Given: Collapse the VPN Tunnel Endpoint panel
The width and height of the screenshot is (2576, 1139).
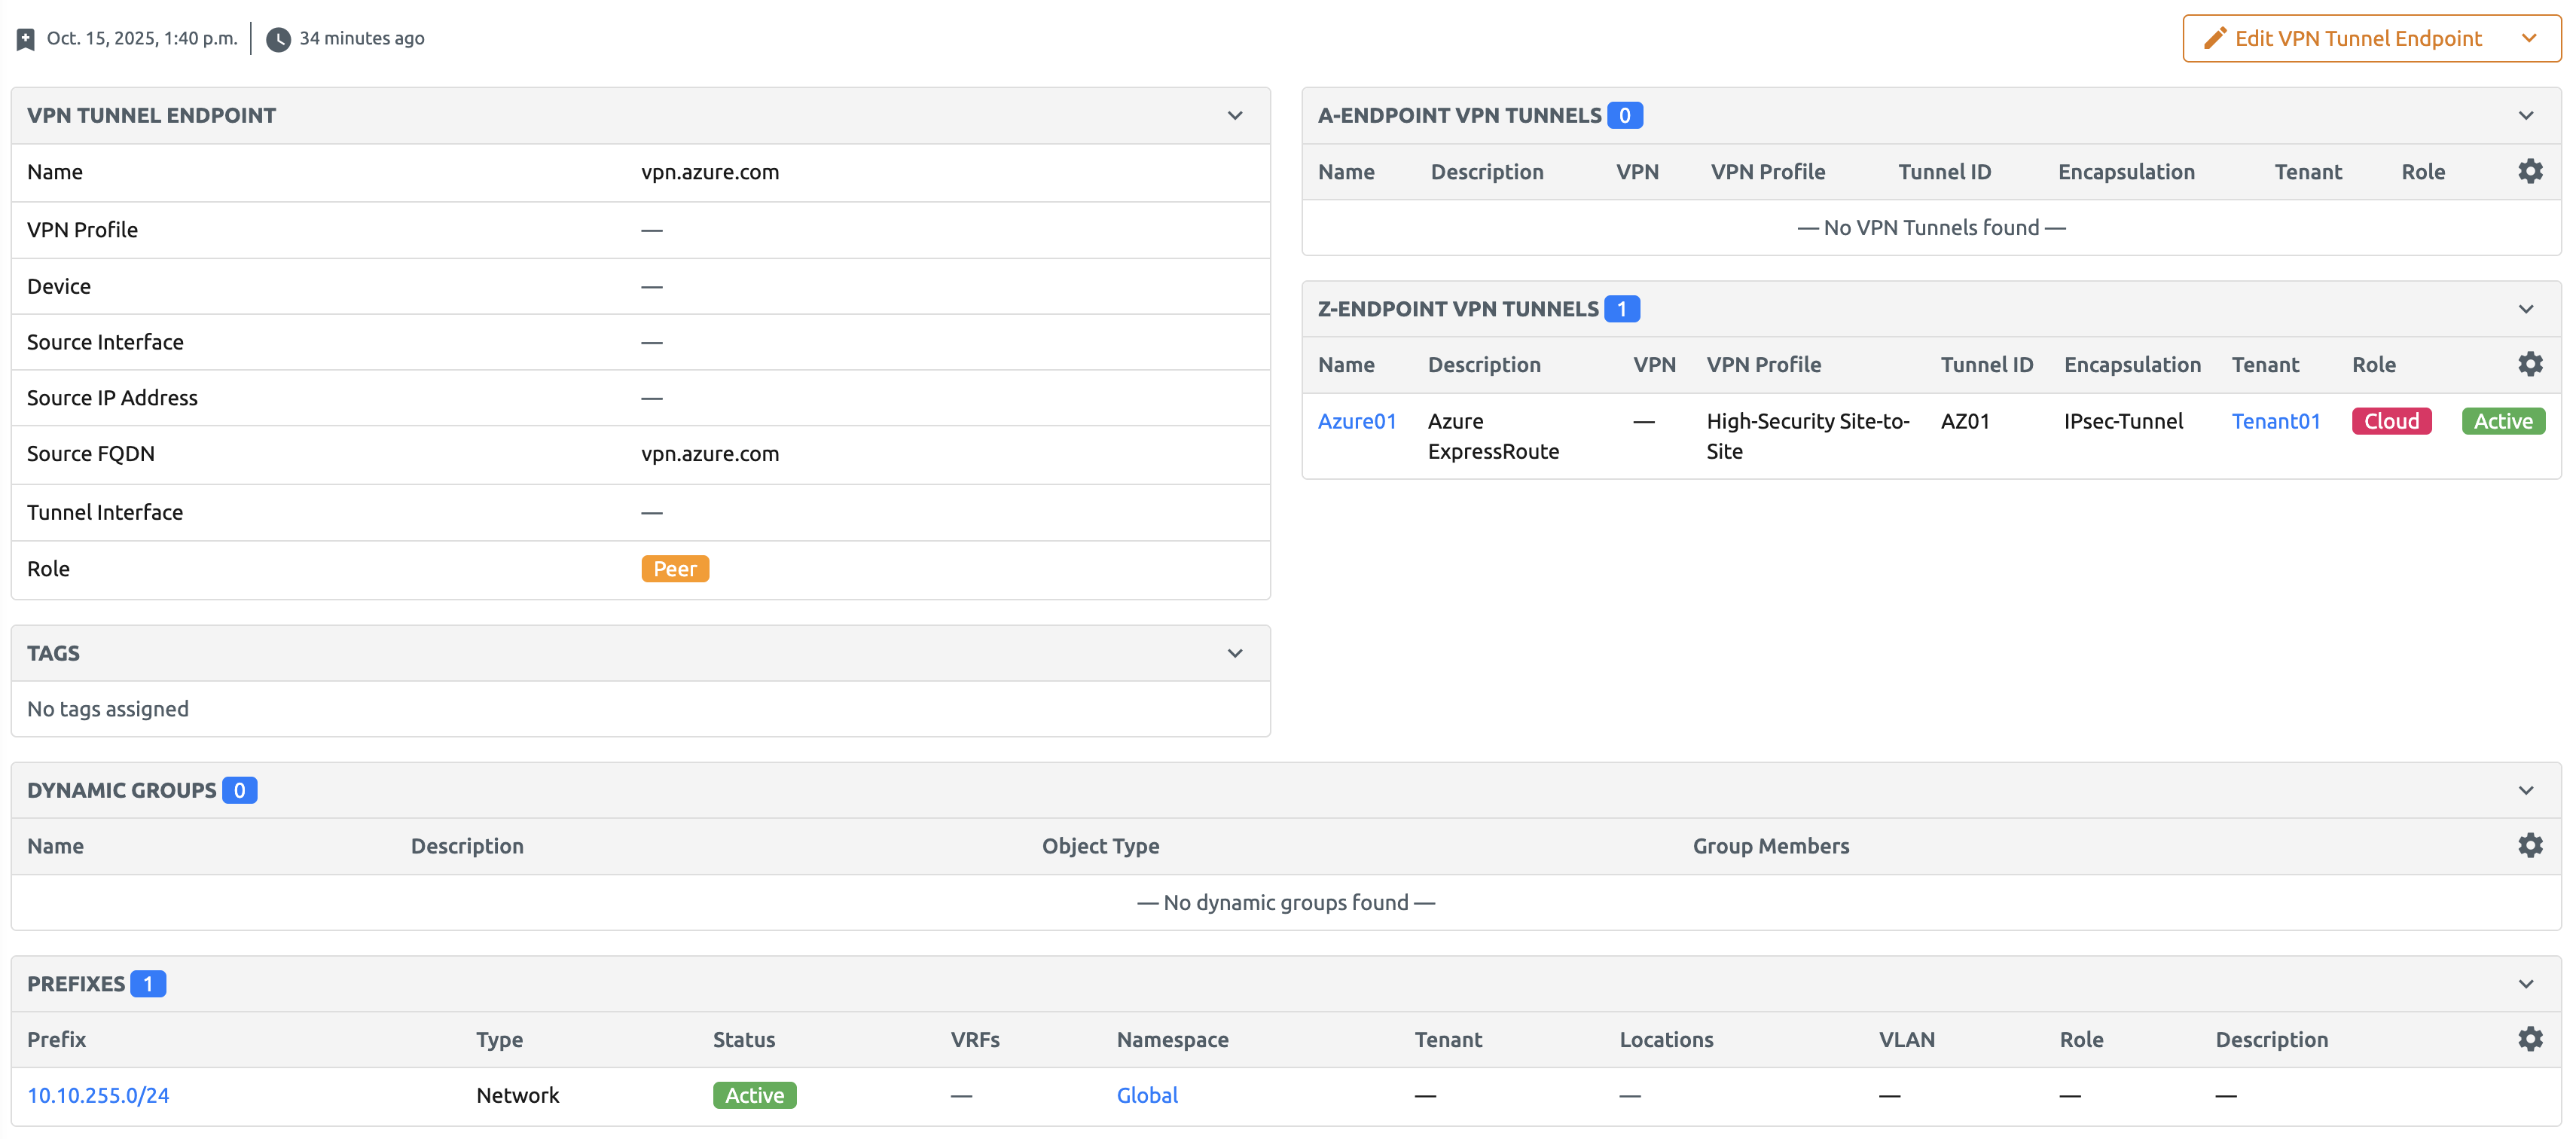Looking at the screenshot, I should (1236, 115).
